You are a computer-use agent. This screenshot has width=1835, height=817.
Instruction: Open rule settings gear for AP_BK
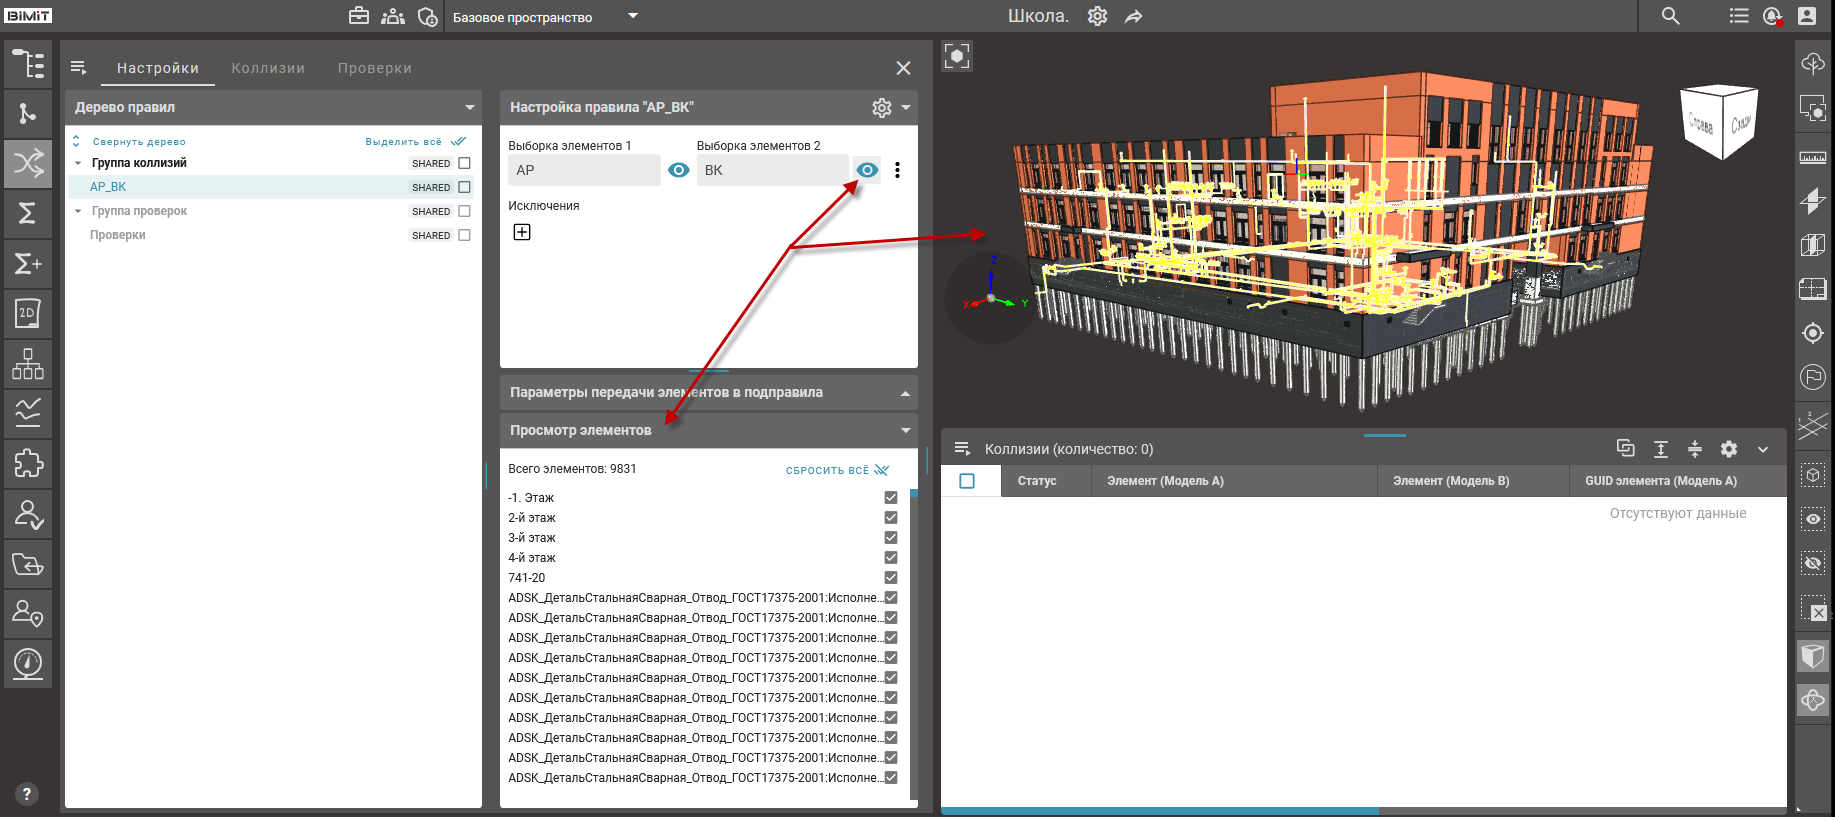(881, 107)
